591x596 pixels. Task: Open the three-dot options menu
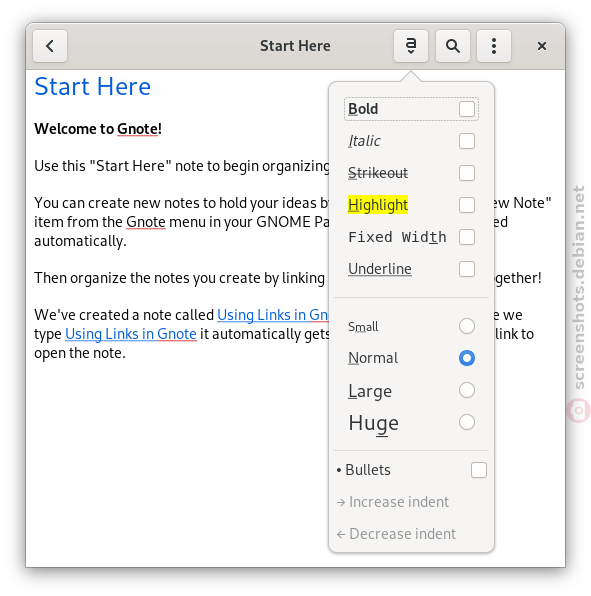pos(494,46)
